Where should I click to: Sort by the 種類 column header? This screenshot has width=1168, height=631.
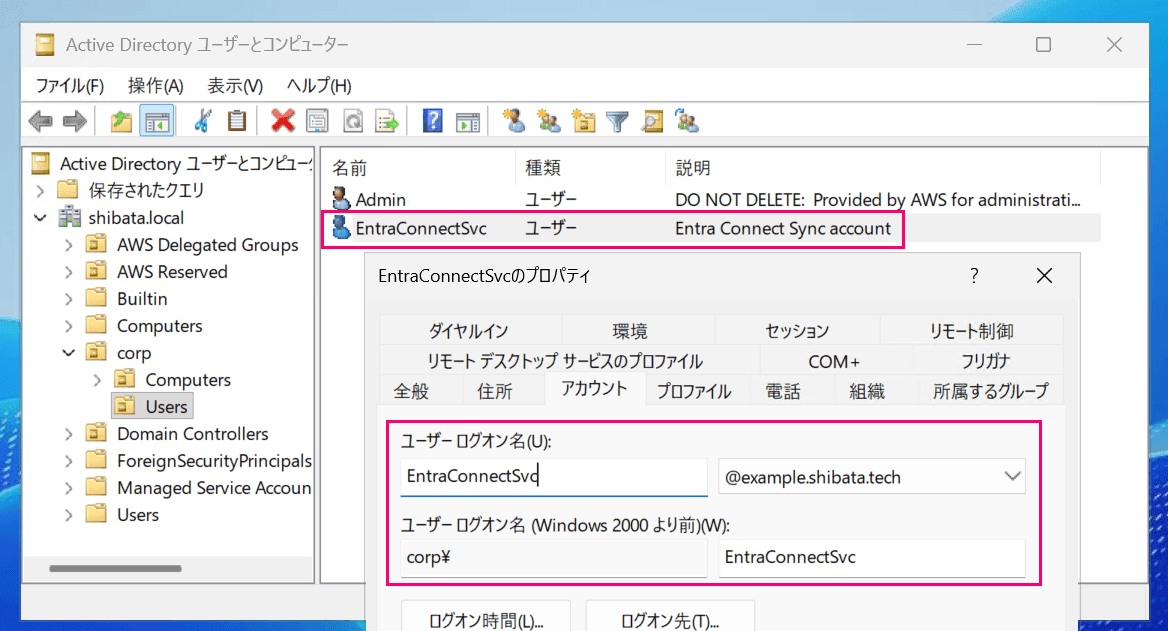click(590, 168)
